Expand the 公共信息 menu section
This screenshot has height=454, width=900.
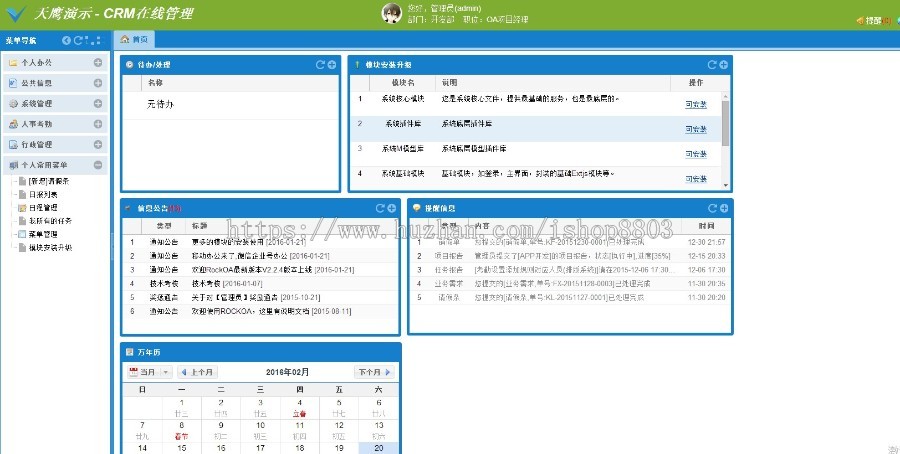point(98,83)
